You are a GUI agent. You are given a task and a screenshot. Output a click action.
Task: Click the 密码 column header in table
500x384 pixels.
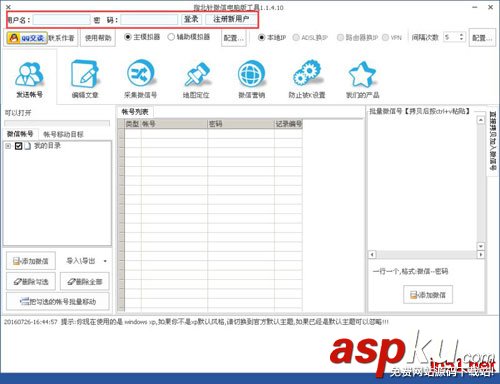241,124
